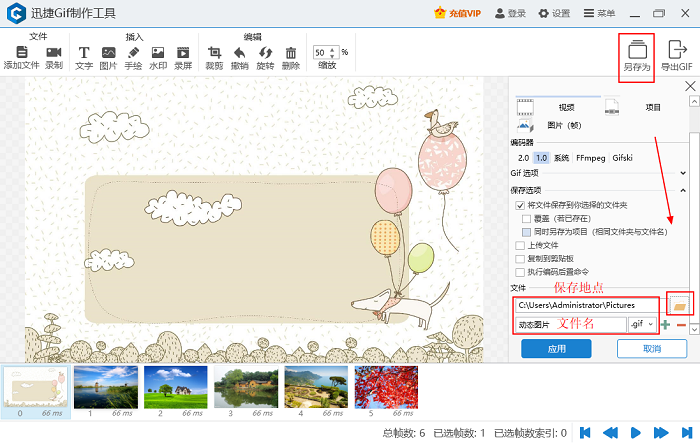
Task: Select frame 5 red leaves thumbnail
Action: [x=386, y=387]
